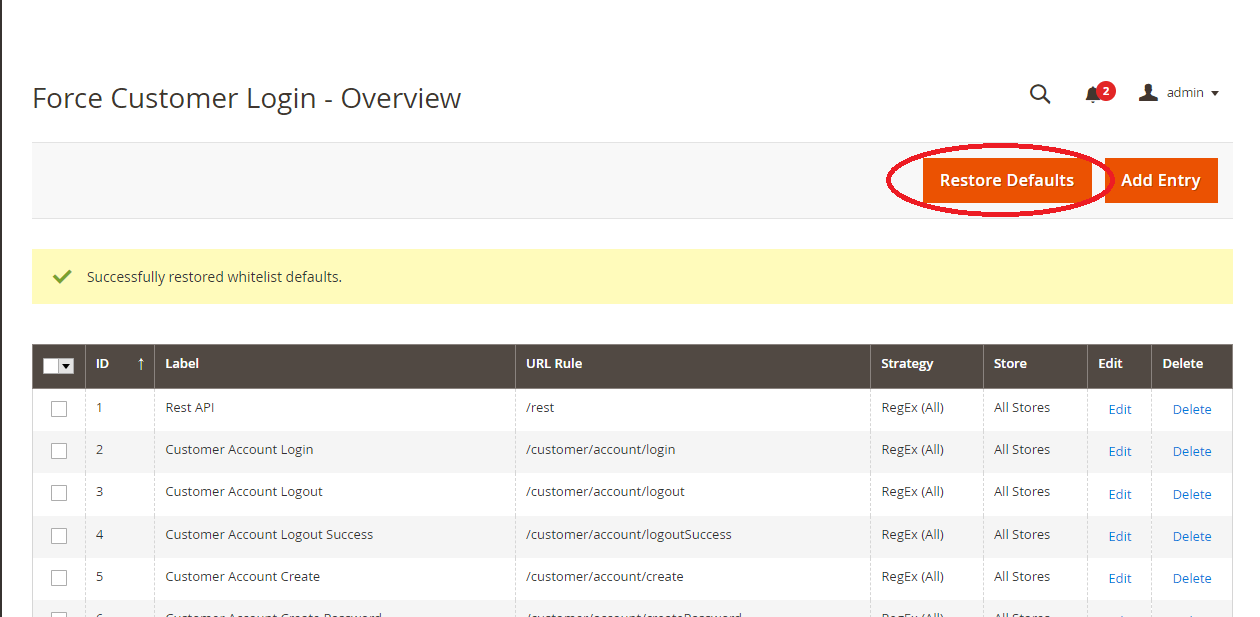This screenshot has width=1260, height=617.
Task: Click the ID link for row 1
Action: pyautogui.click(x=98, y=408)
